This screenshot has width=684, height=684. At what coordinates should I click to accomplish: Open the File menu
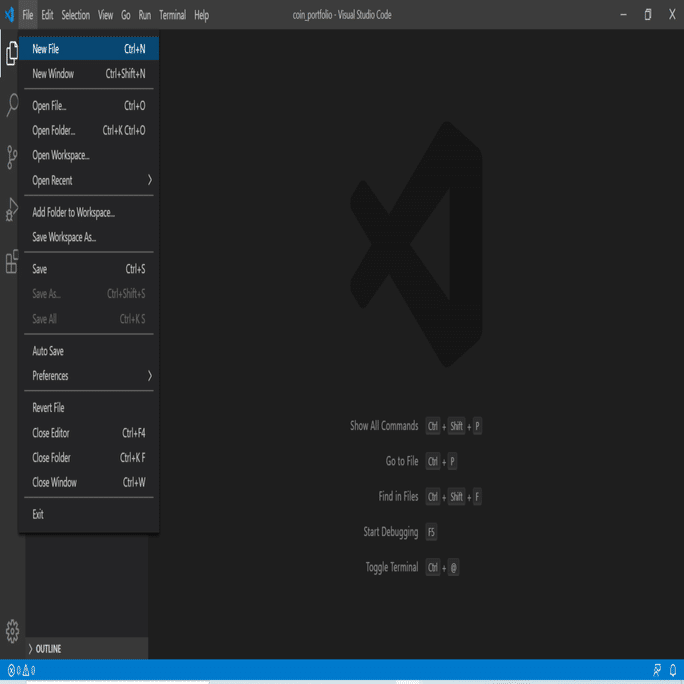(28, 15)
